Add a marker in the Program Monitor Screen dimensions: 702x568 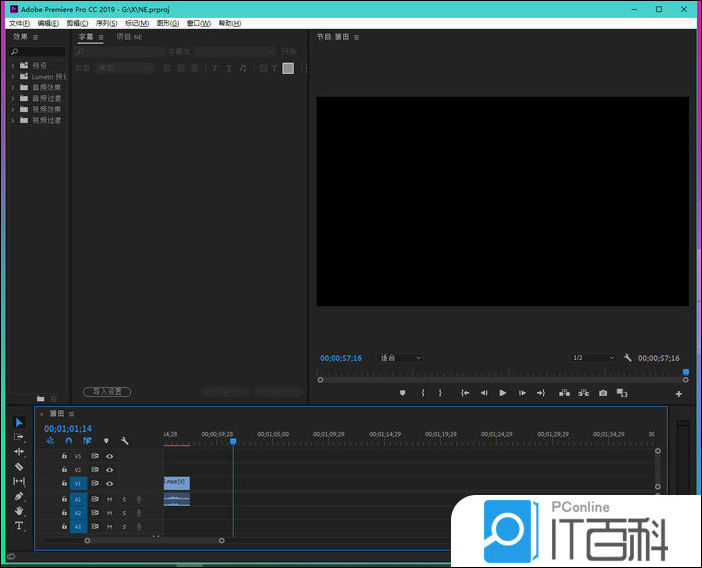pyautogui.click(x=403, y=393)
